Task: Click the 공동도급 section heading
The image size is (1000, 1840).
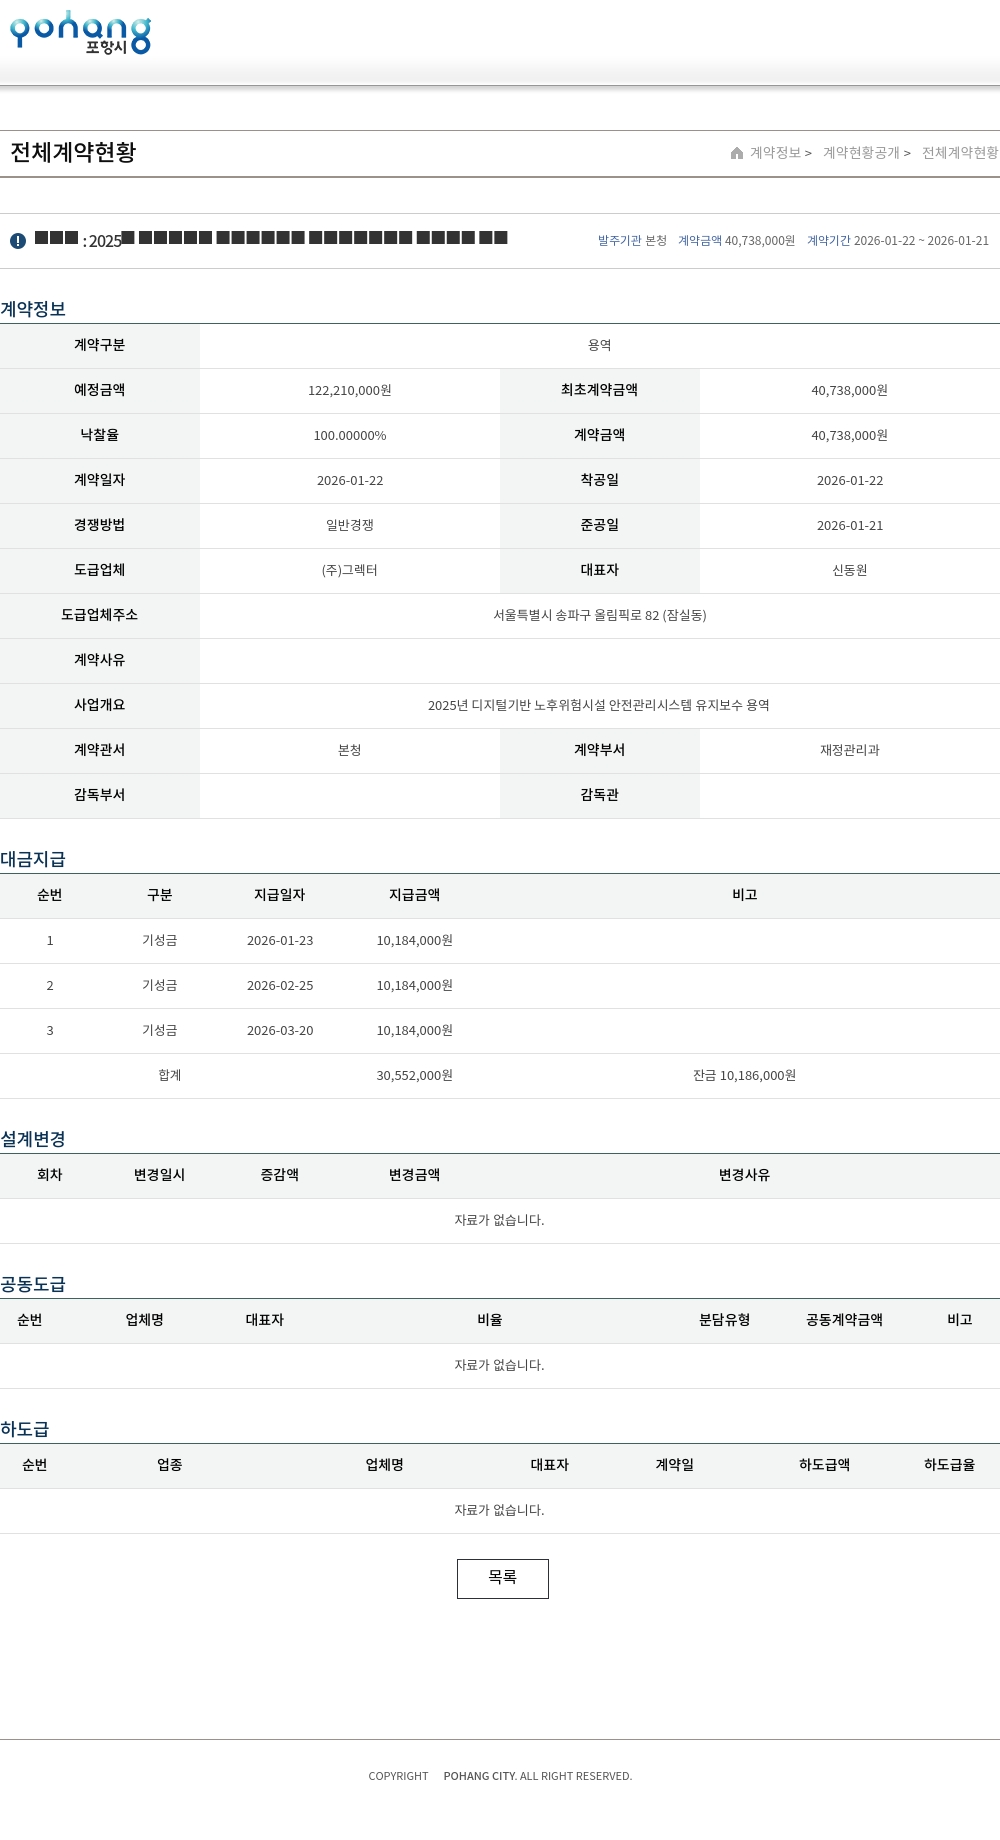Action: tap(33, 1284)
